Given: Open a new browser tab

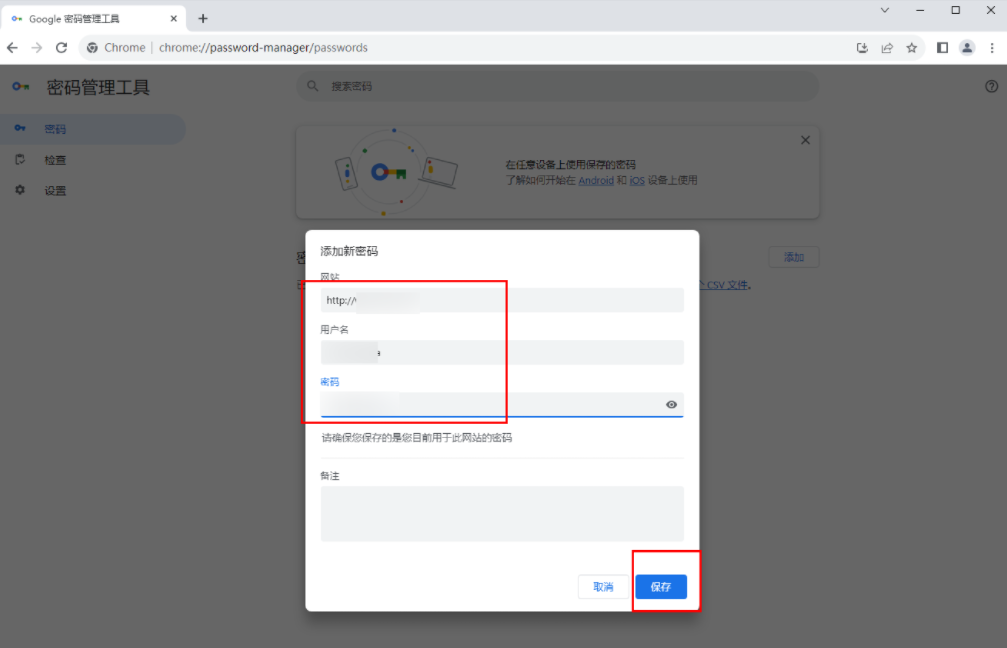Looking at the screenshot, I should [x=203, y=19].
